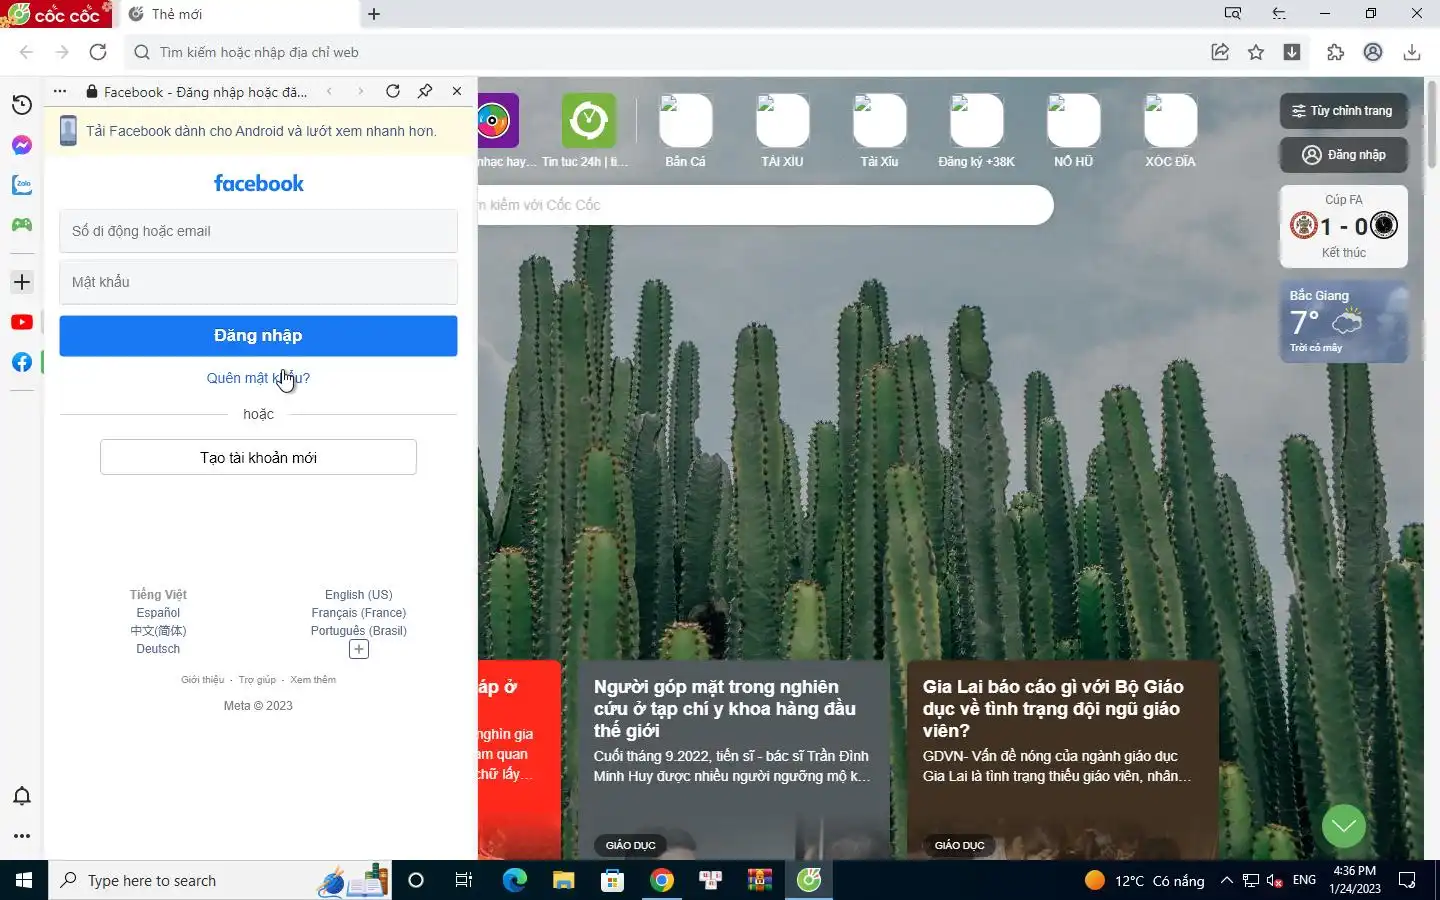
Task: Click the Facebook for Android download banner
Action: point(260,131)
